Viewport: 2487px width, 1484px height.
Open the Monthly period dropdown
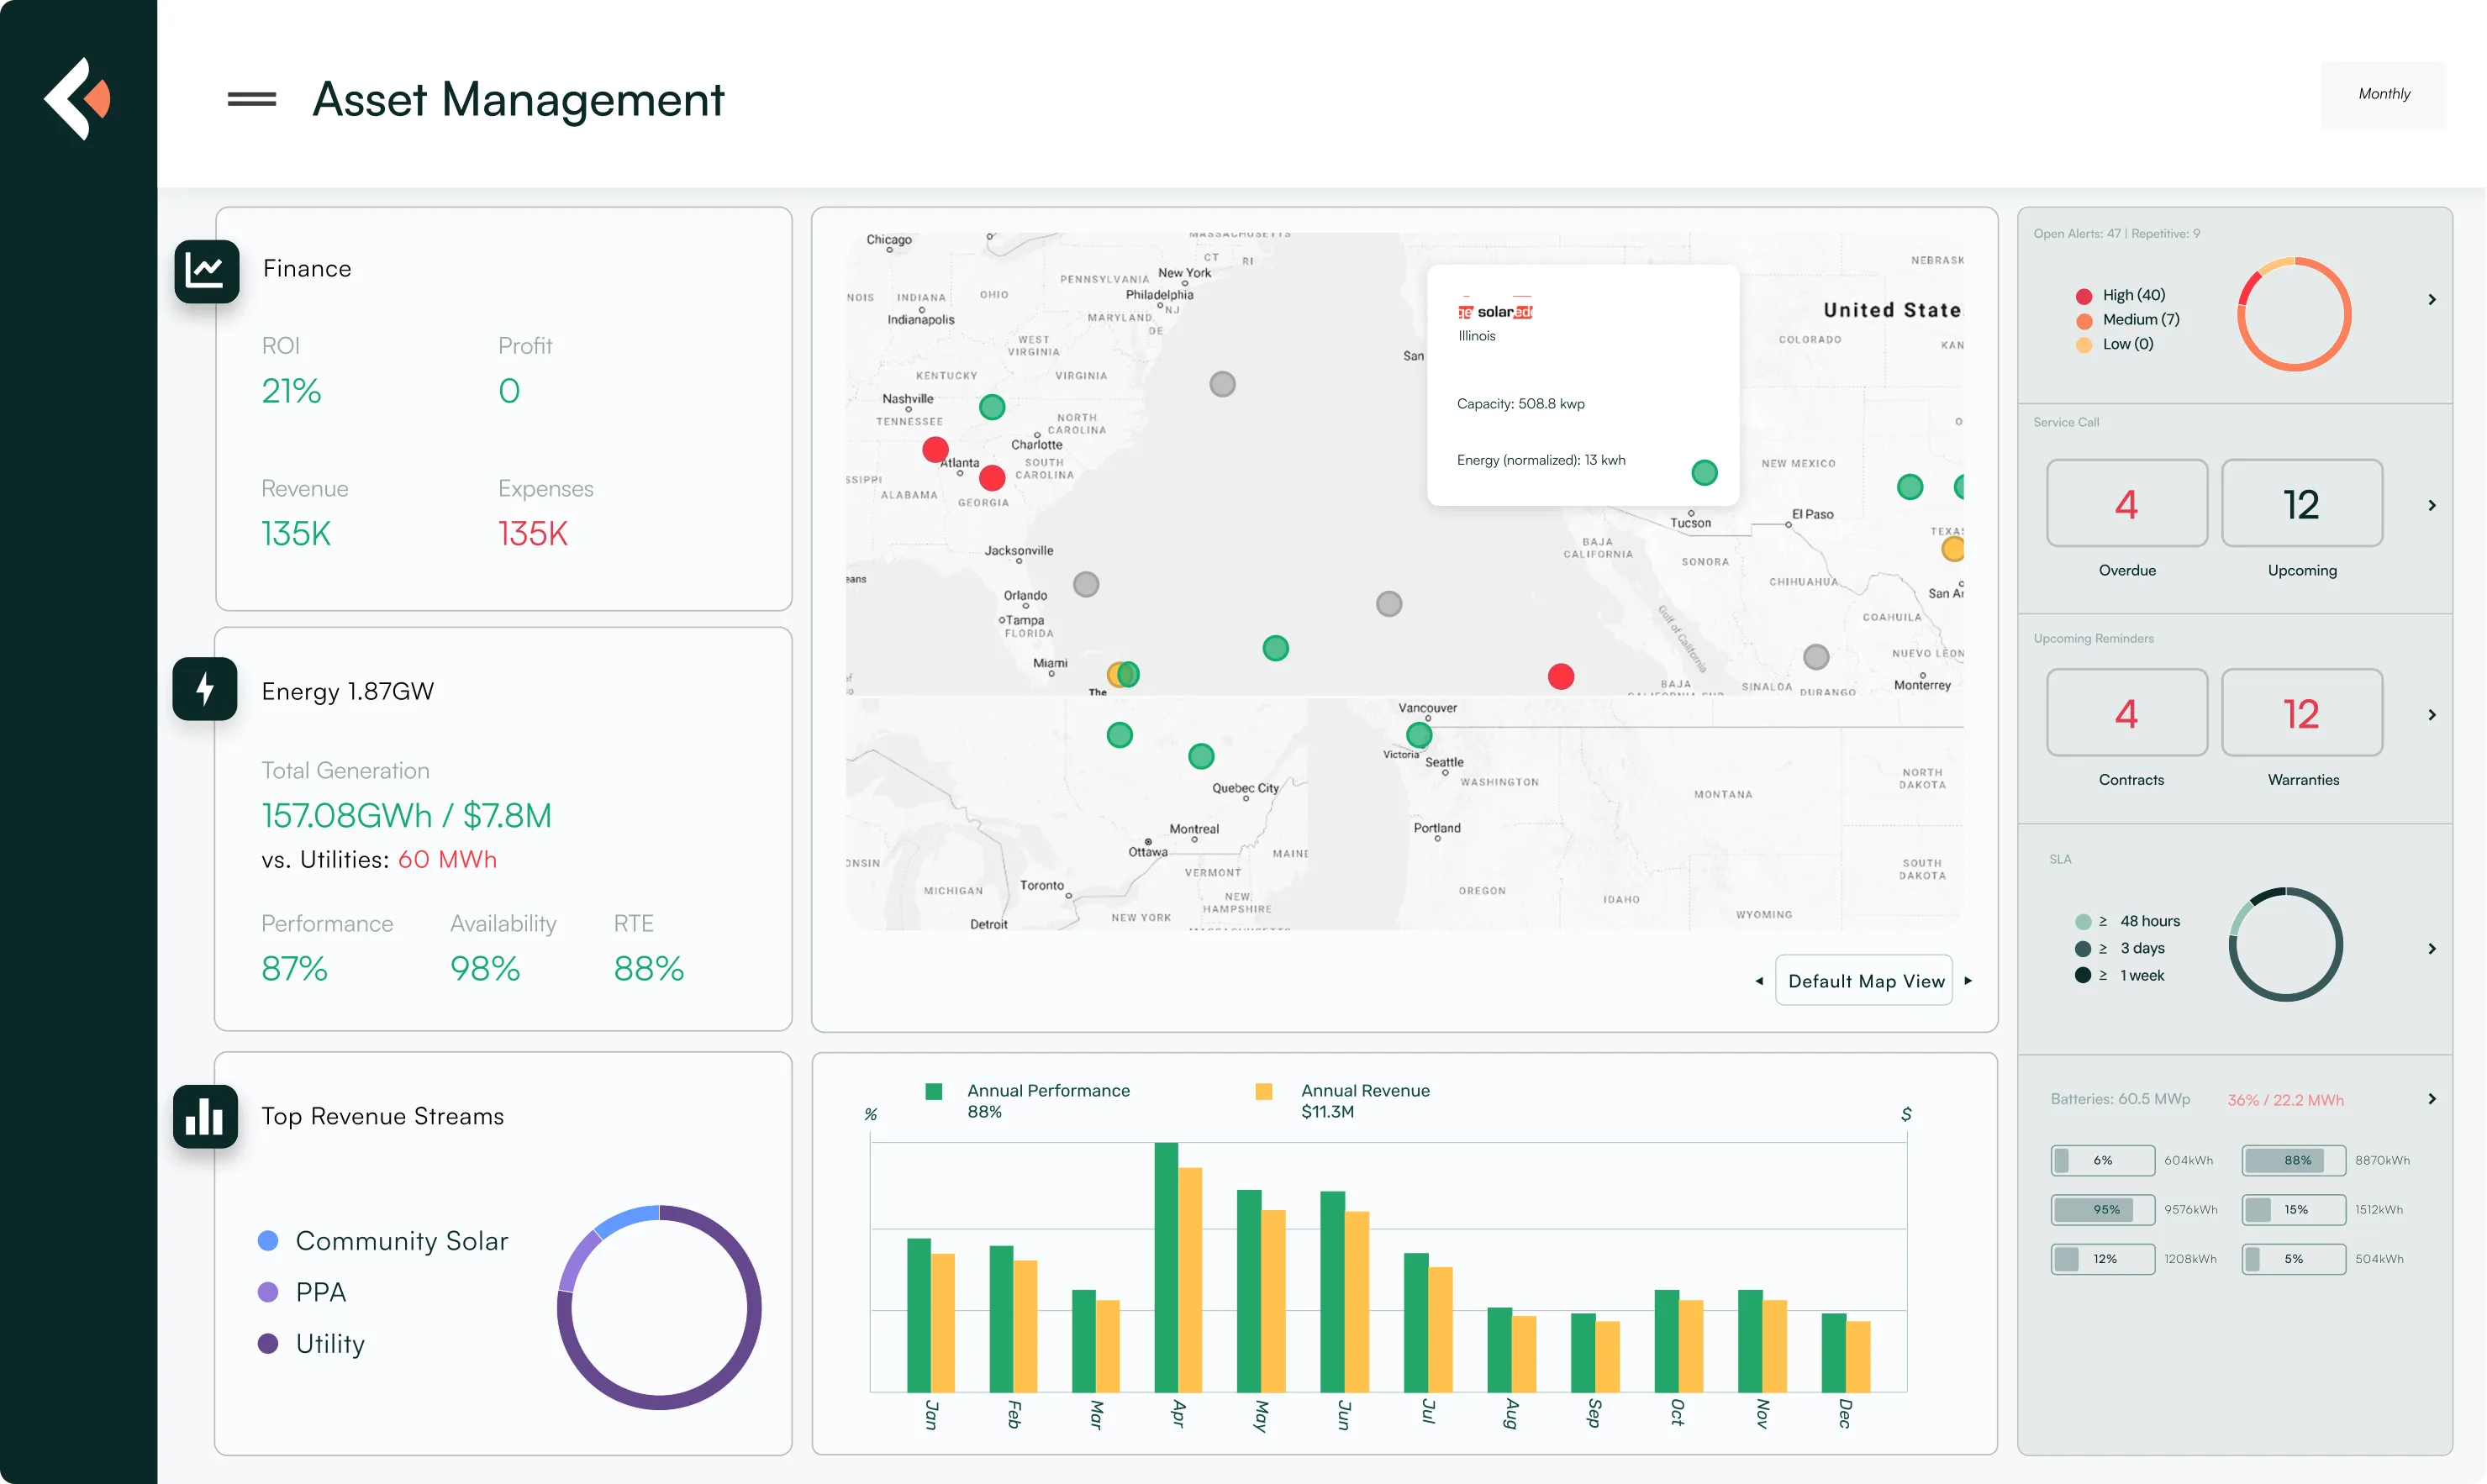pos(2384,94)
